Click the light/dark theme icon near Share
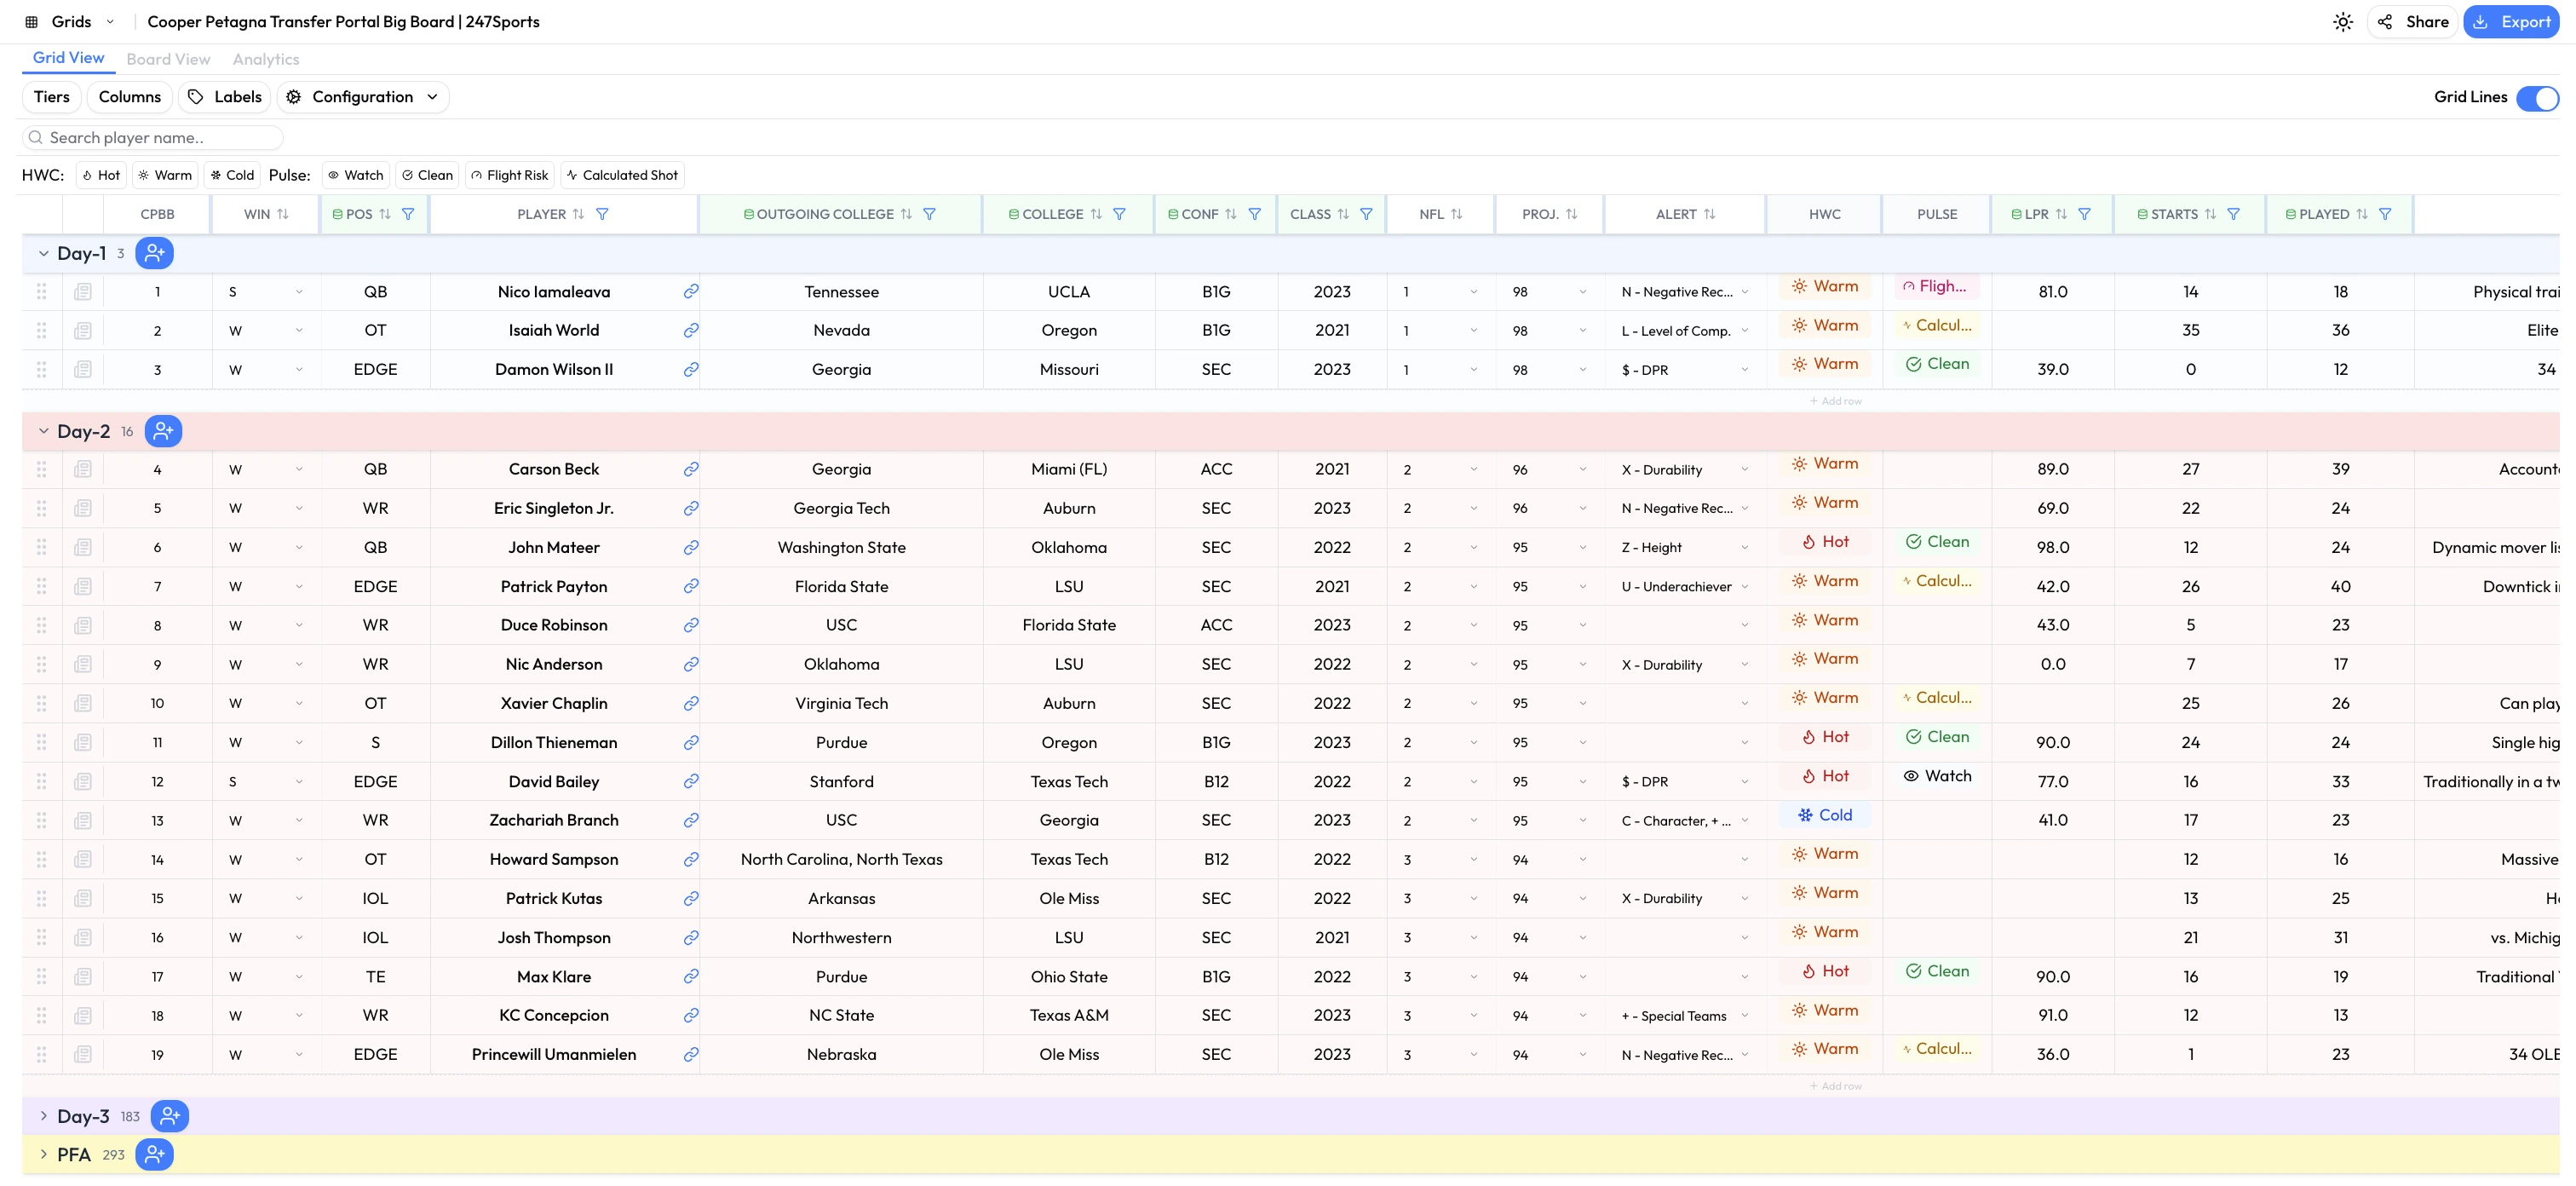Viewport: 2576px width, 1186px height. pos(2343,21)
